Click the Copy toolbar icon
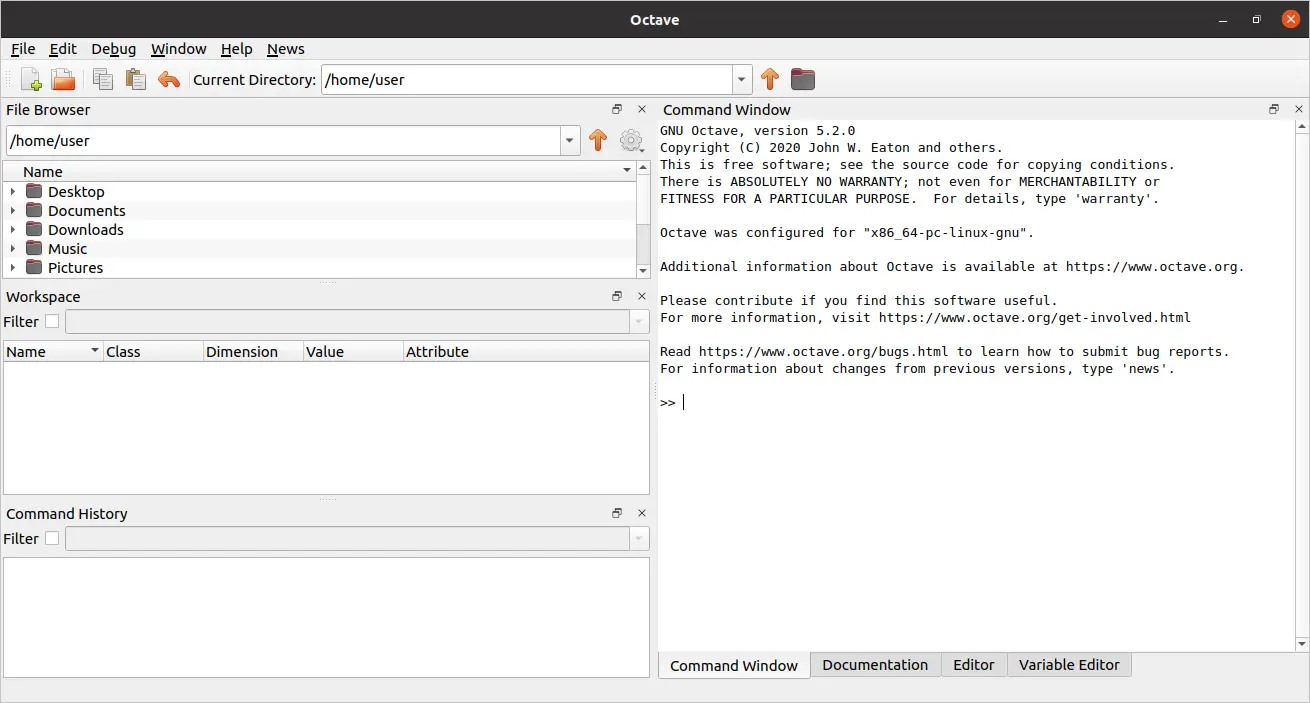Image resolution: width=1310 pixels, height=703 pixels. point(103,79)
